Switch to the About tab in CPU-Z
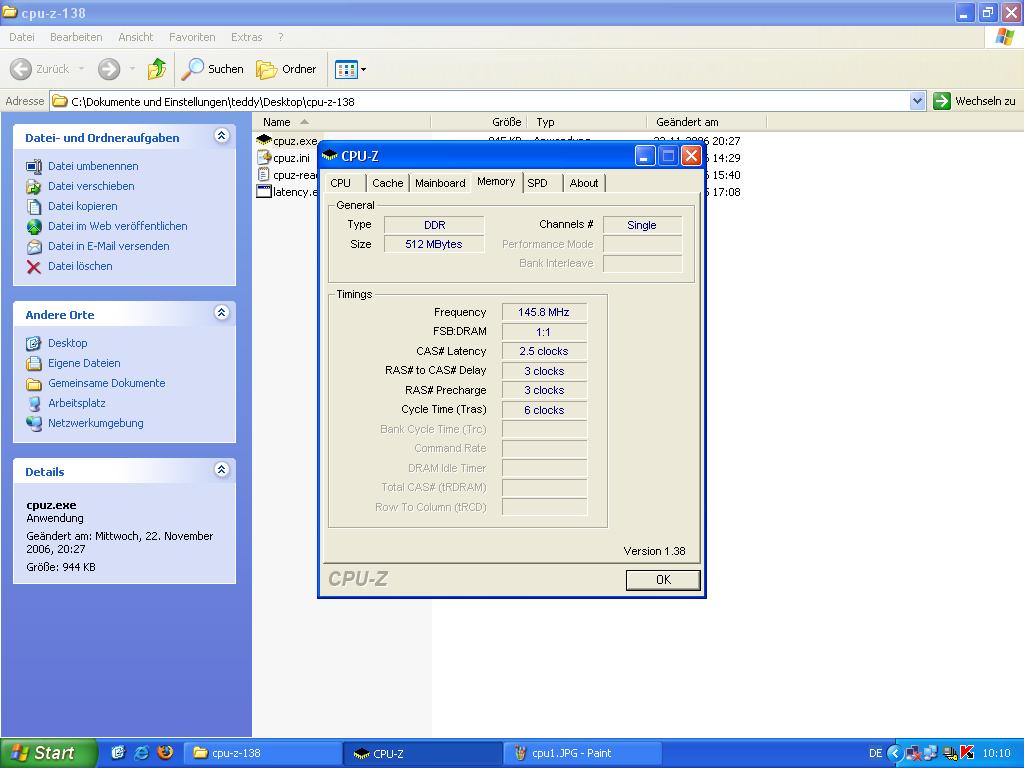1024x768 pixels. click(583, 184)
